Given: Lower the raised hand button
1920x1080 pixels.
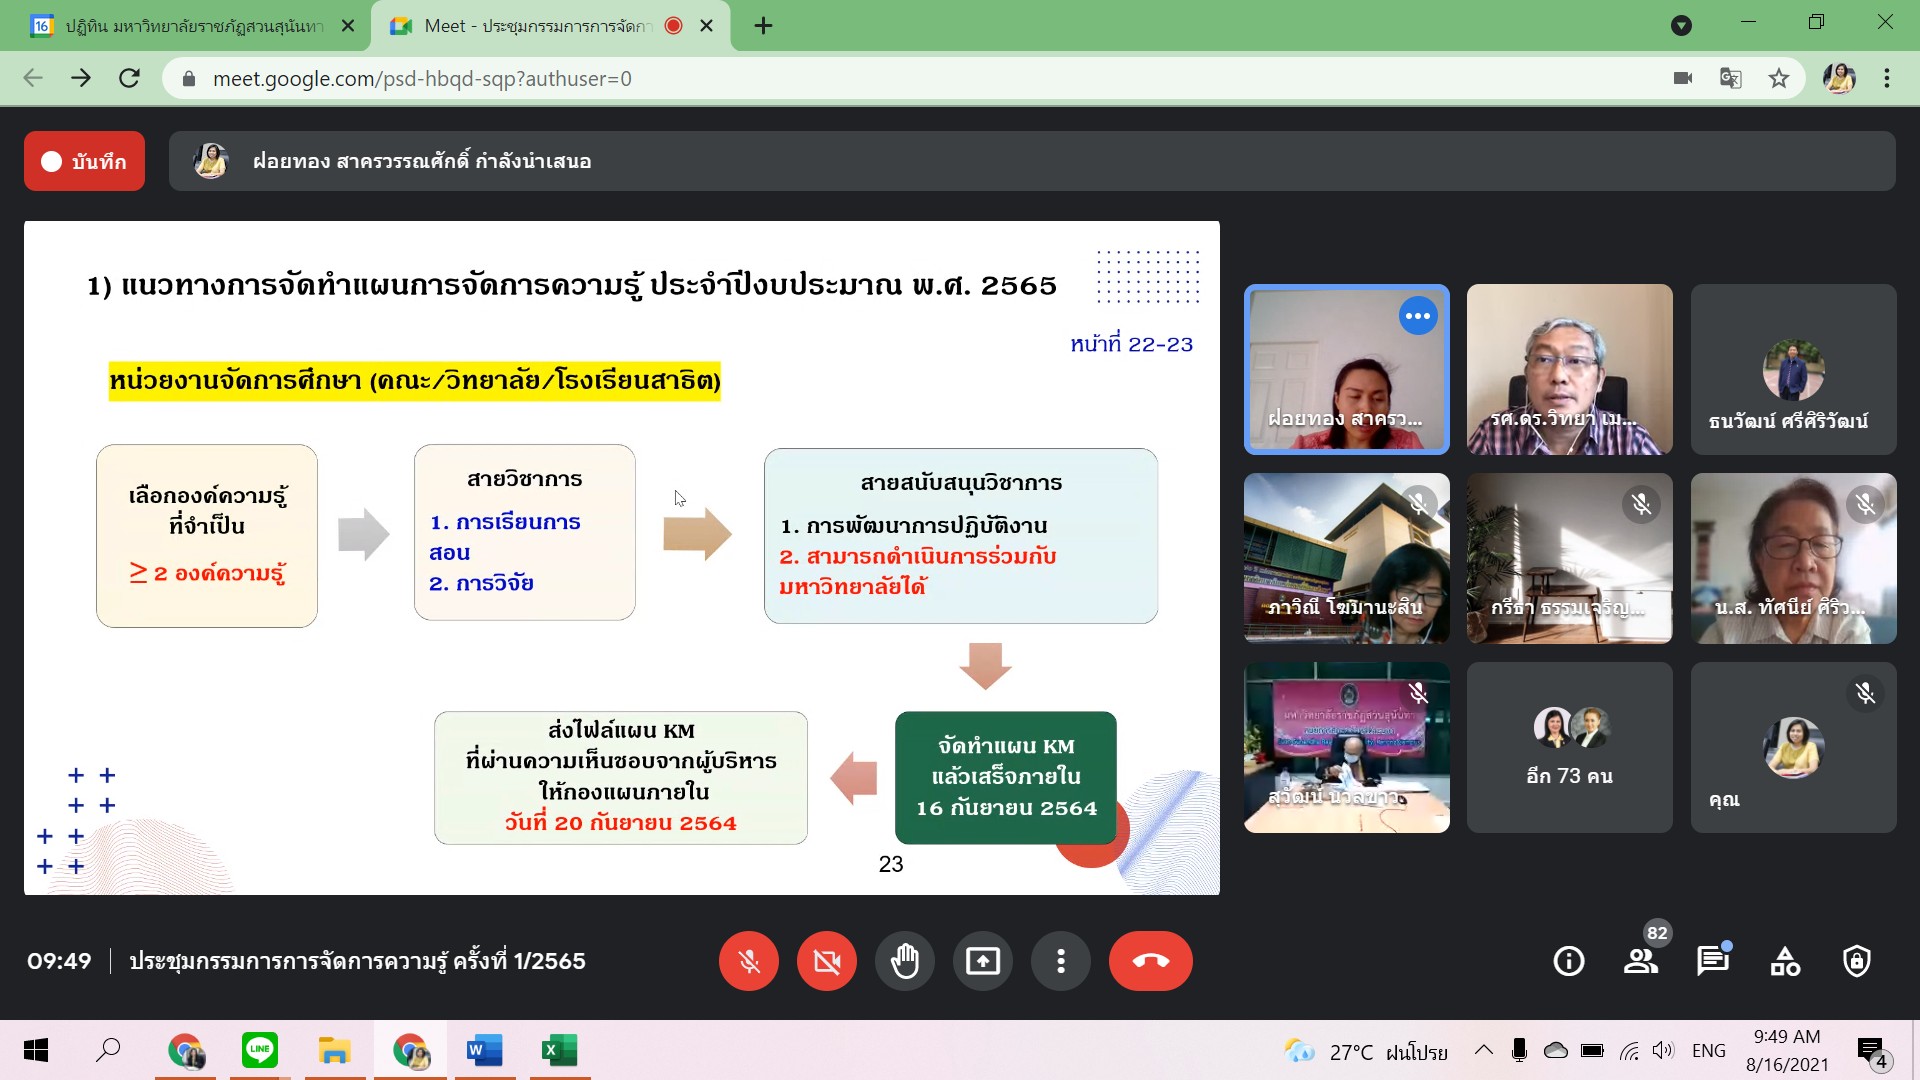Looking at the screenshot, I should 904,961.
